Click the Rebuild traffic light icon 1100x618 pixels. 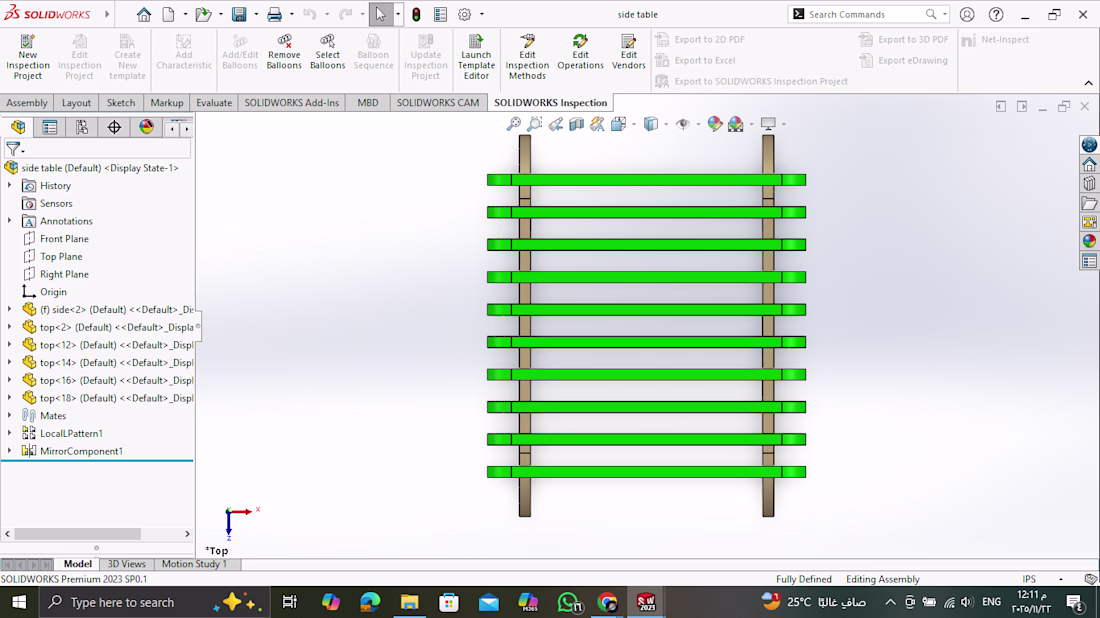(x=416, y=14)
